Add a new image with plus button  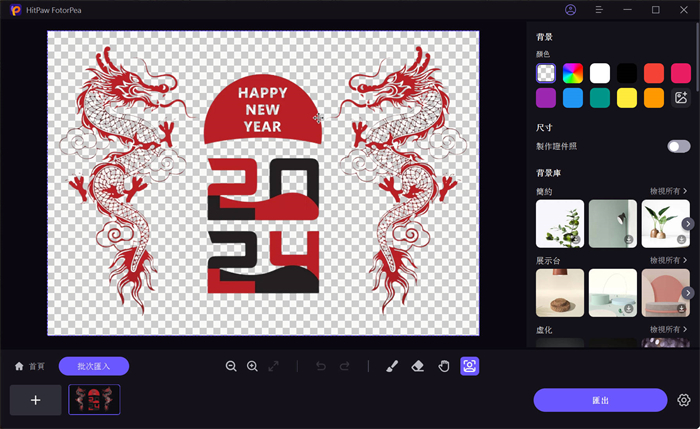point(36,400)
